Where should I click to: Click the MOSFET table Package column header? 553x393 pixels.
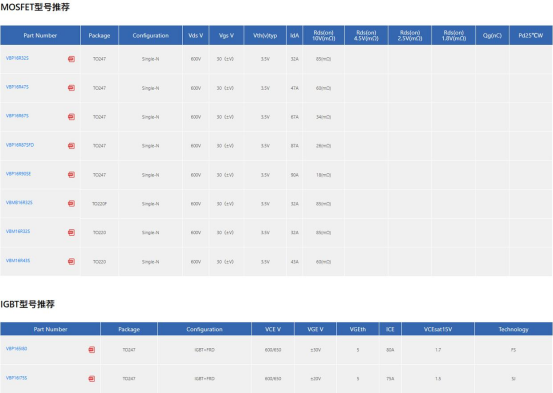tap(99, 35)
